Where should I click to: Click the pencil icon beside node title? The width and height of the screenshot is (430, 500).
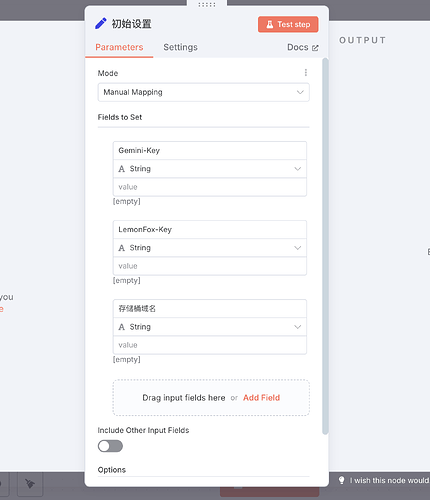click(101, 24)
